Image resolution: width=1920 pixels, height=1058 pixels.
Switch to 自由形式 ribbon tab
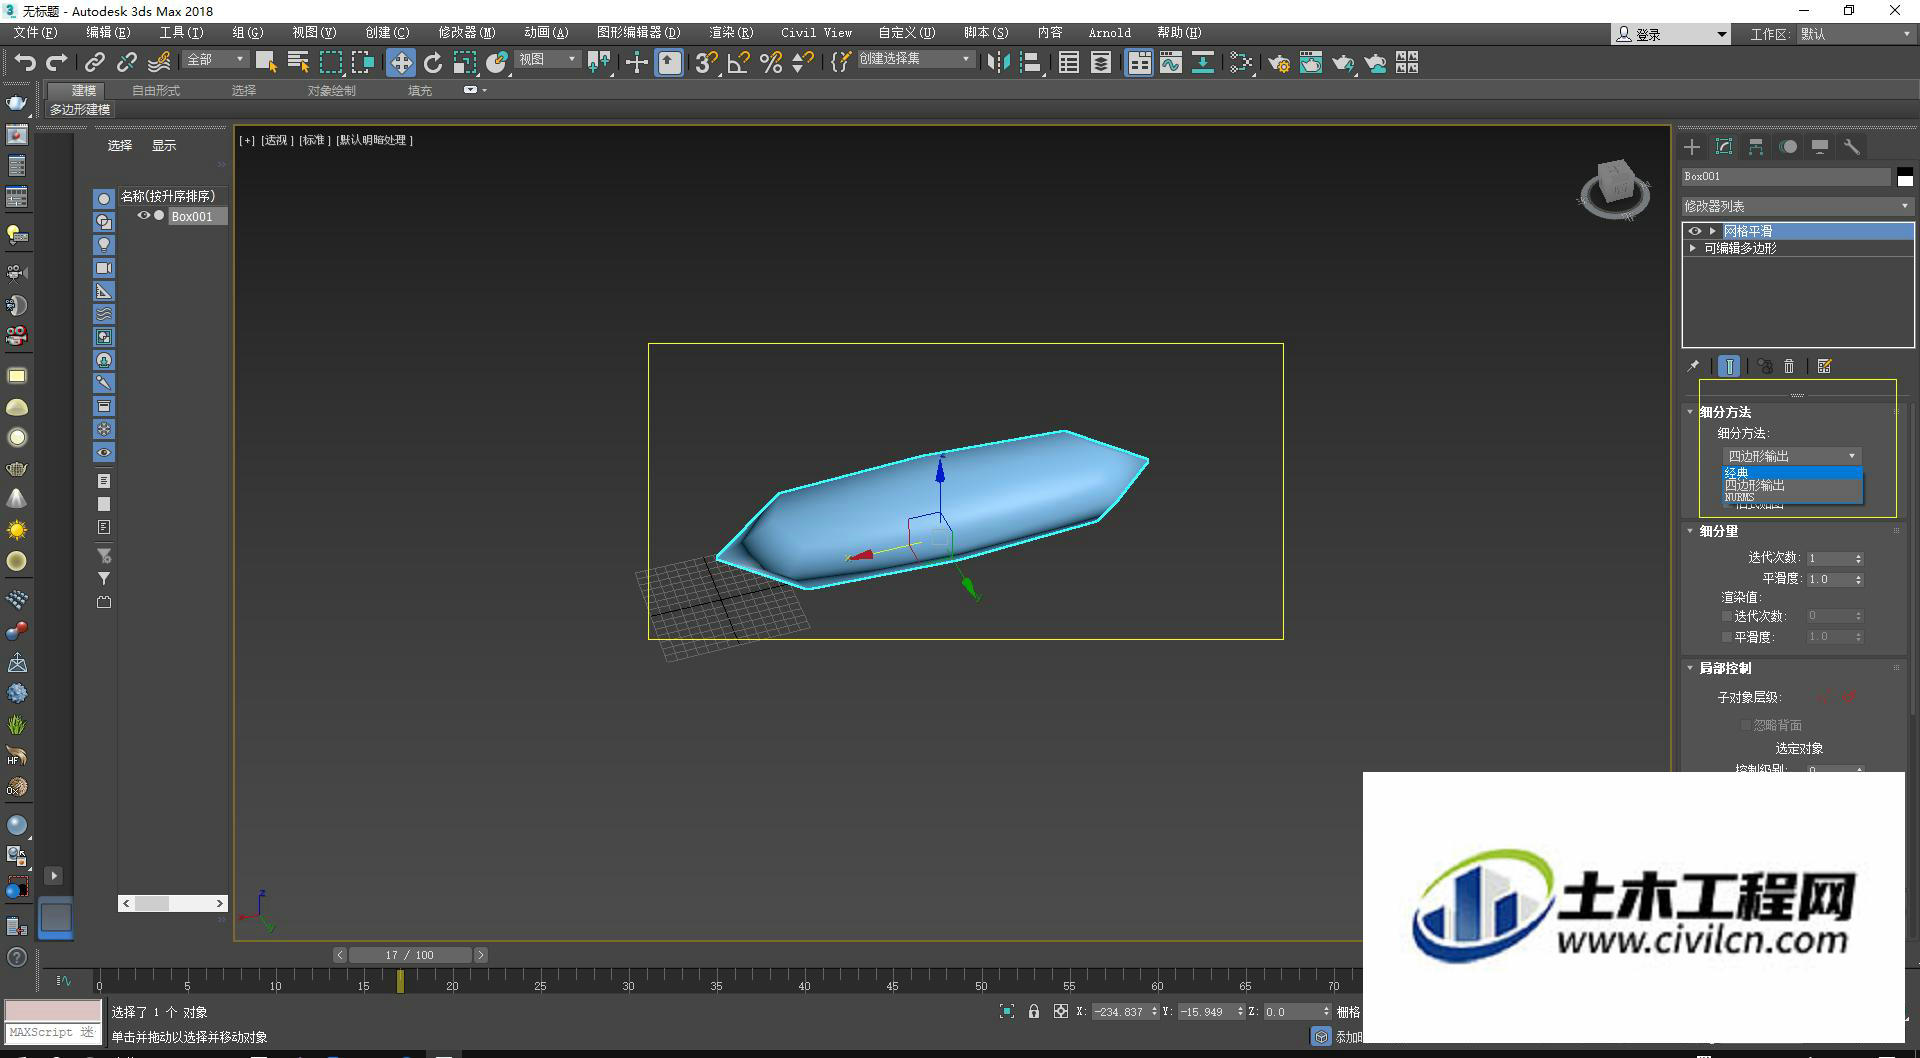[156, 90]
